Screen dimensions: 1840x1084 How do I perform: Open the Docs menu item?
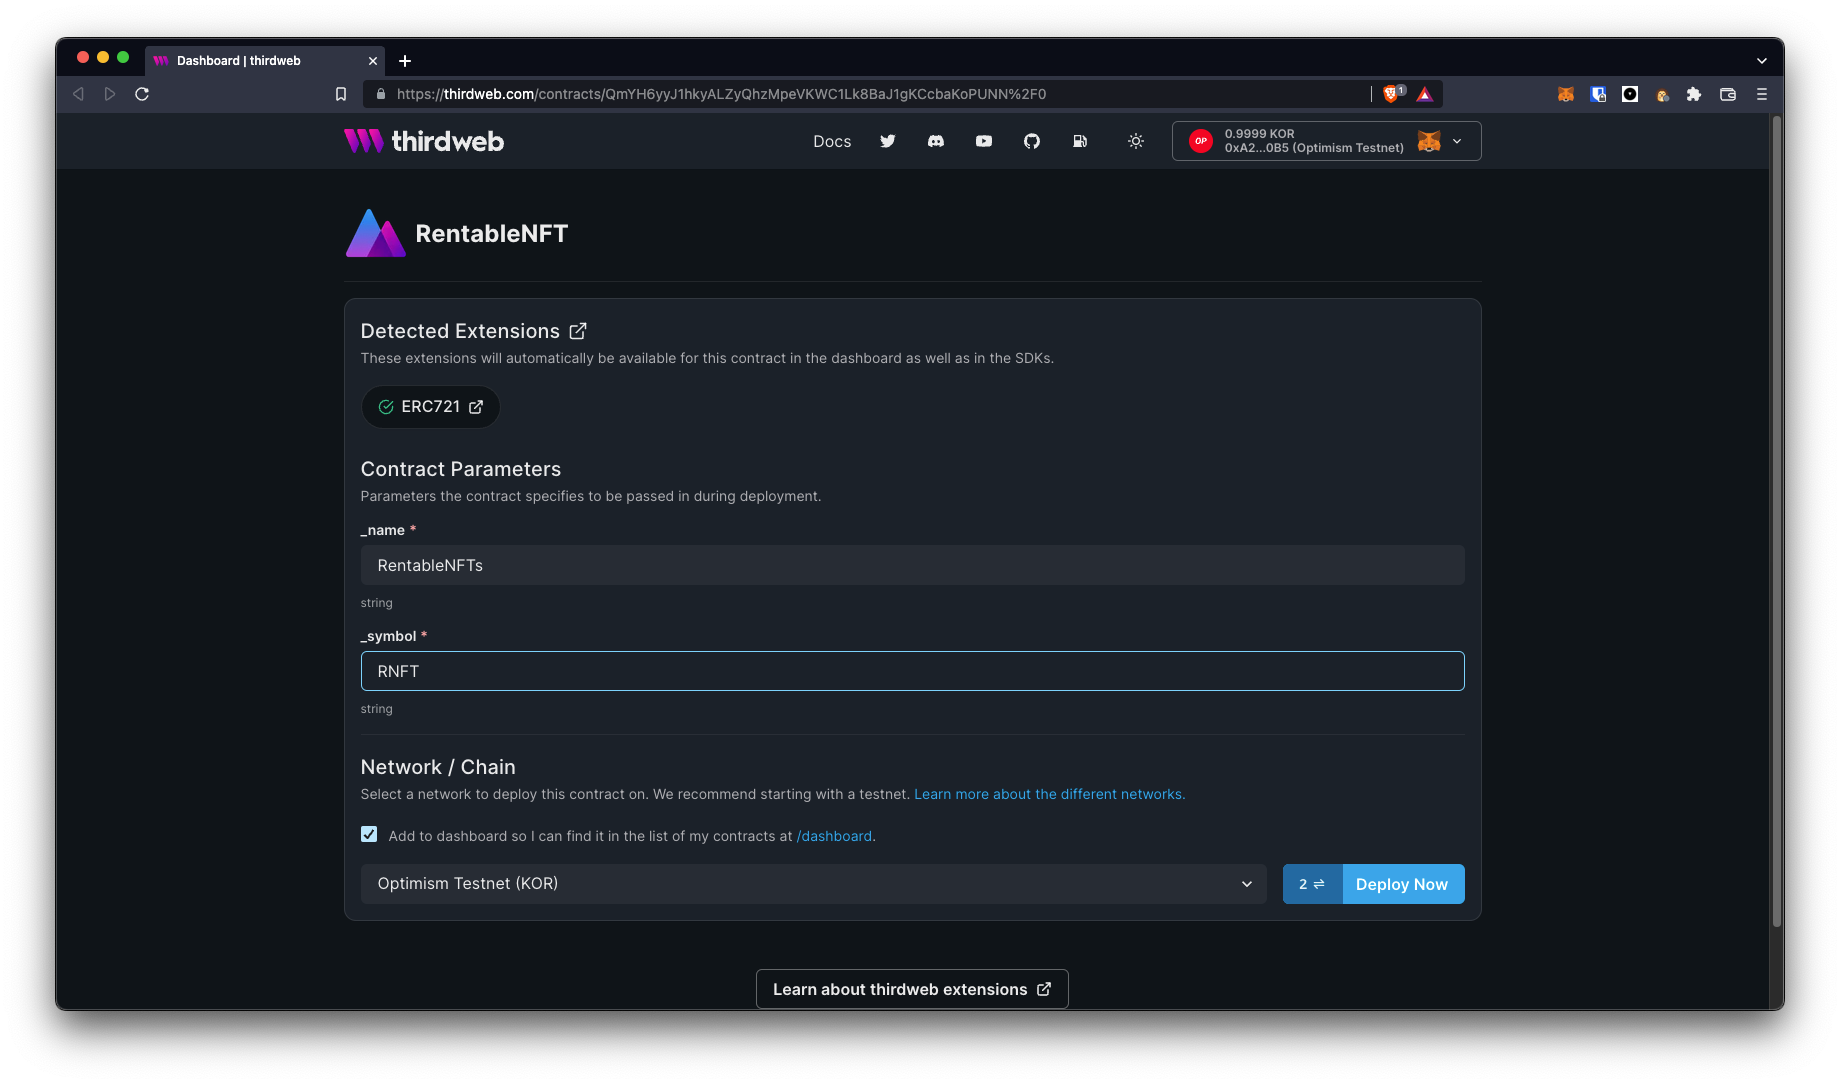[831, 142]
